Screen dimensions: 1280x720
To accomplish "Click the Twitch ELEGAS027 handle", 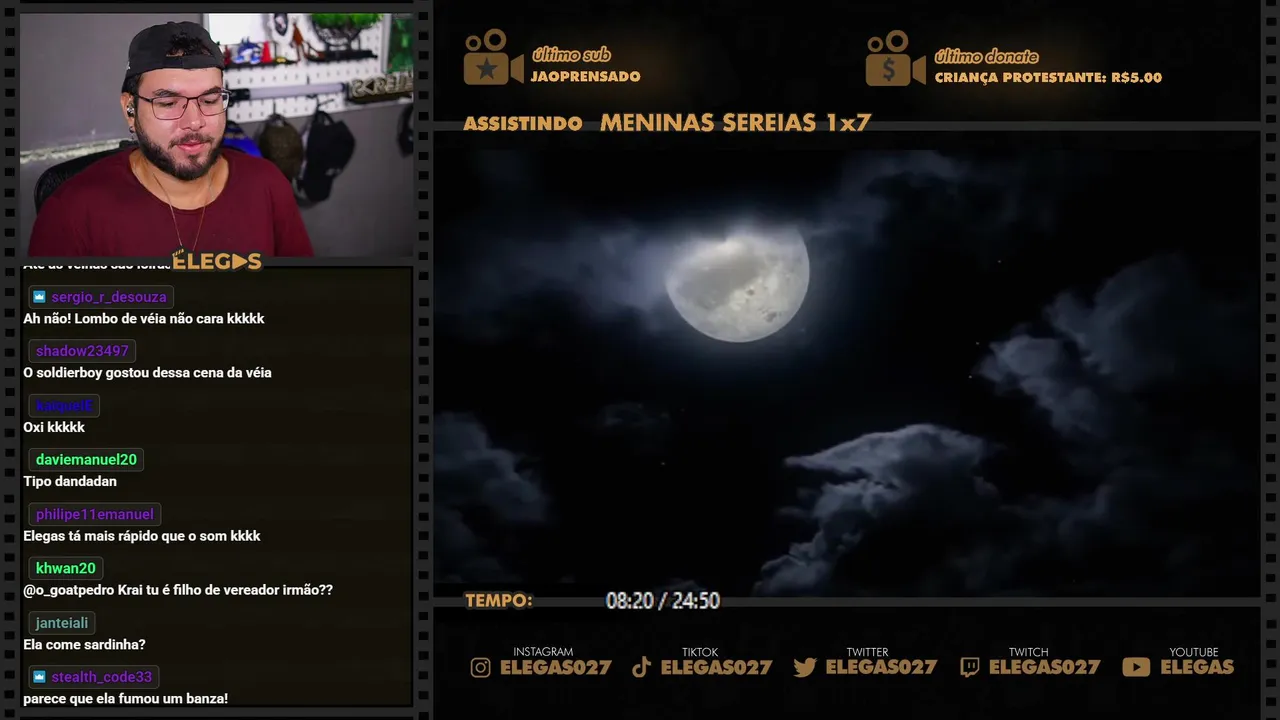I will [x=1045, y=668].
